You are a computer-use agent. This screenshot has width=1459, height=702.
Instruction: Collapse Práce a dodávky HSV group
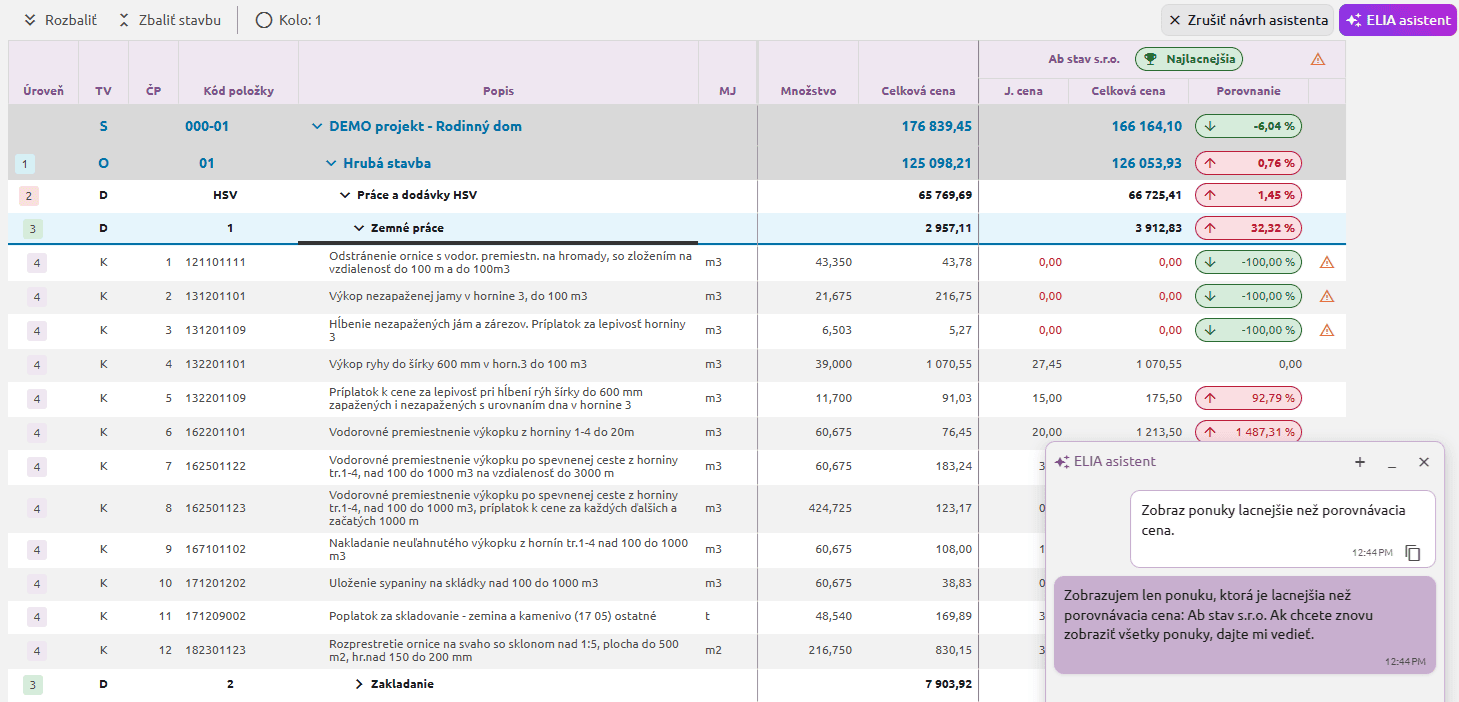click(x=345, y=195)
